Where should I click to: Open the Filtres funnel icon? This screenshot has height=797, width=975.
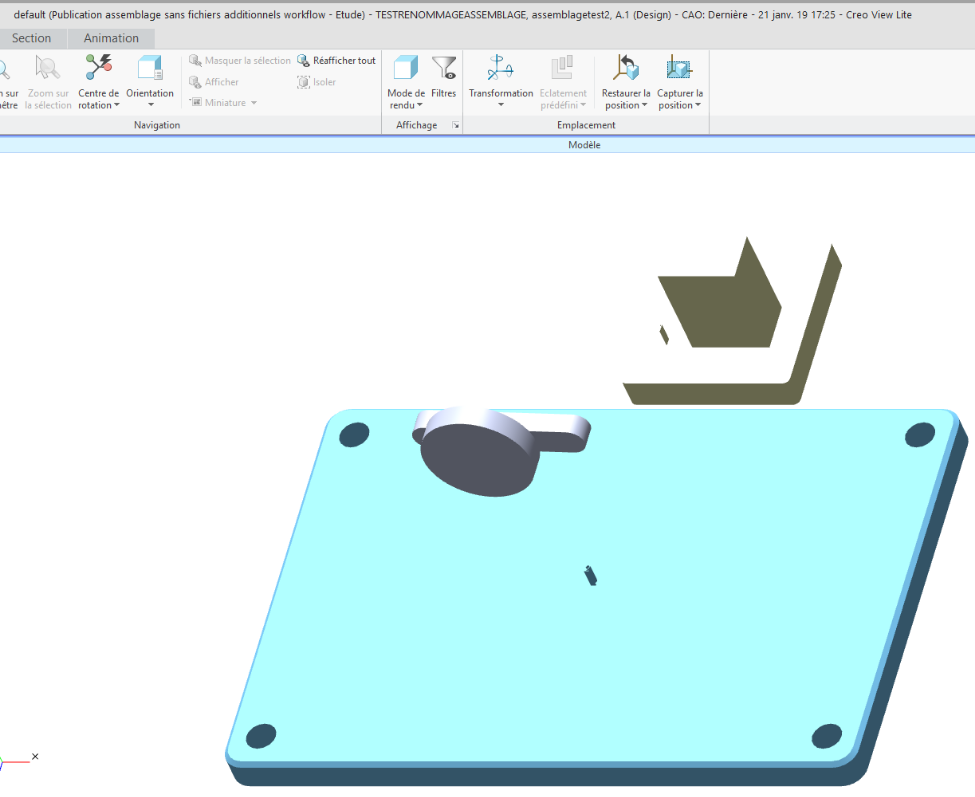(x=444, y=67)
